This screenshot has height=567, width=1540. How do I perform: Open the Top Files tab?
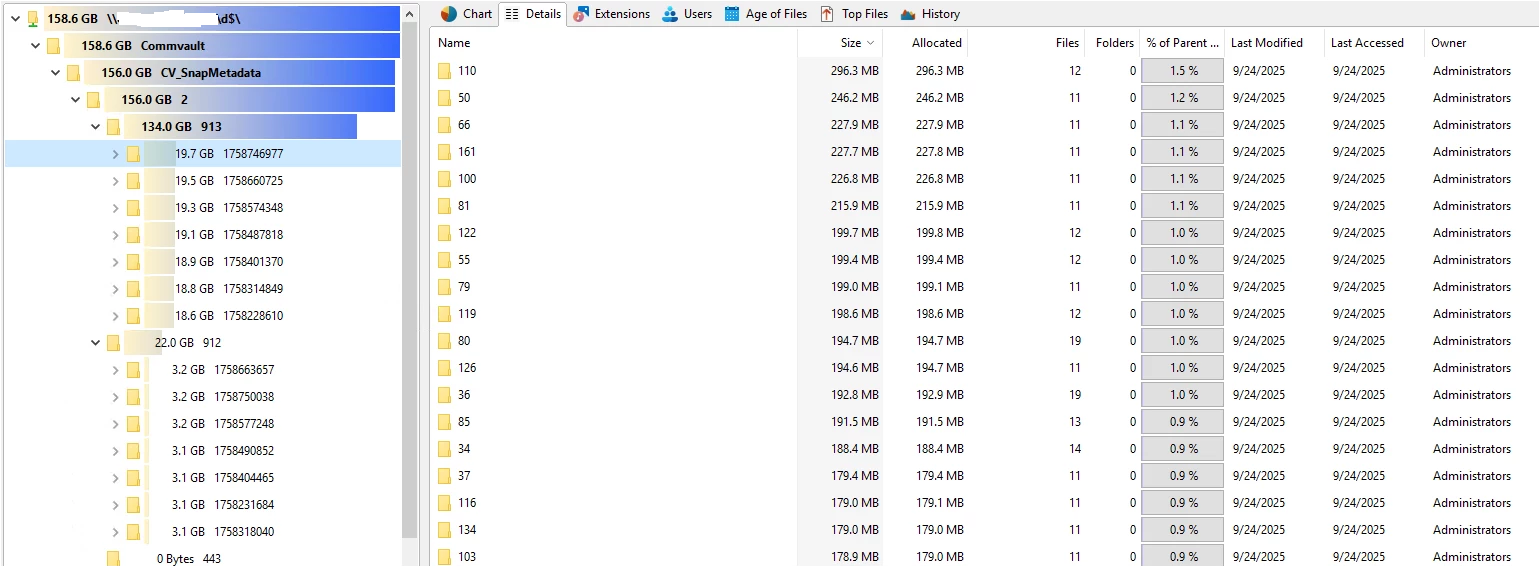pos(854,14)
